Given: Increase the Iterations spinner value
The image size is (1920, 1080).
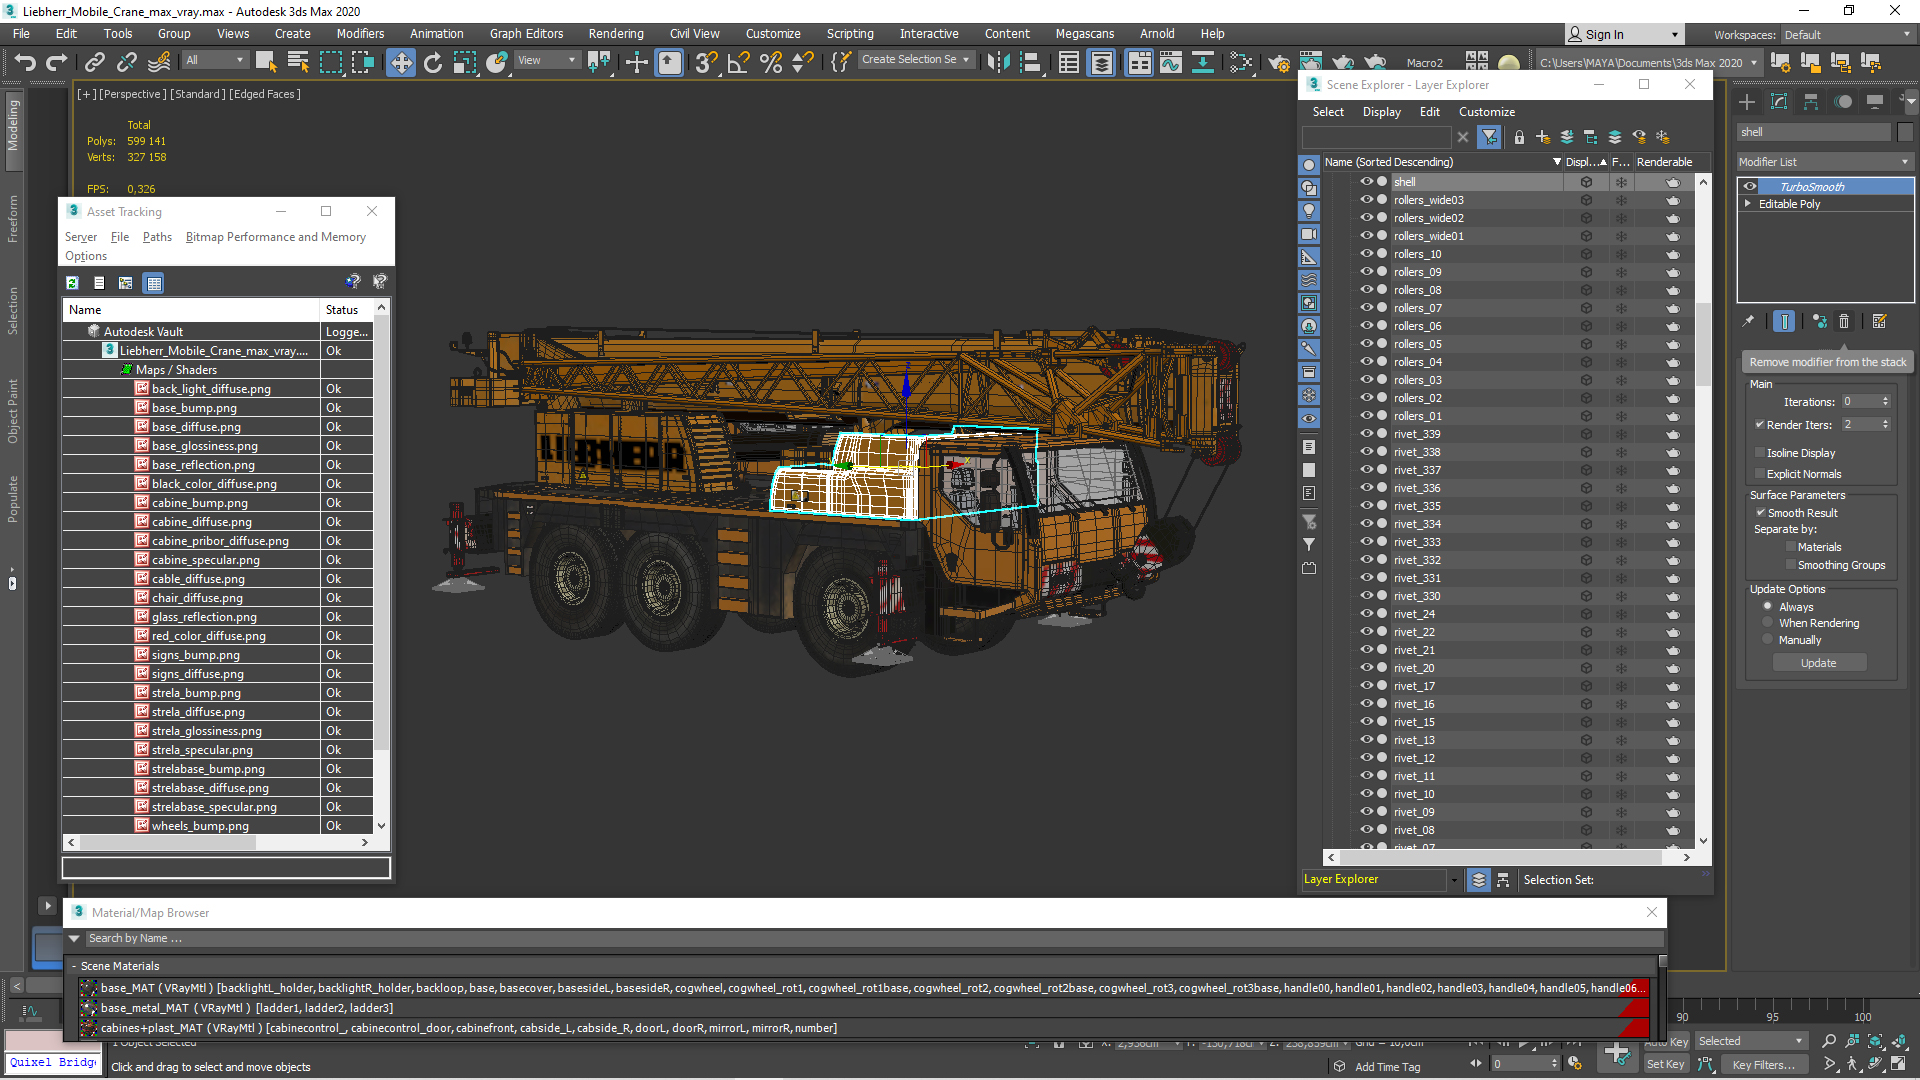Looking at the screenshot, I should [1885, 398].
